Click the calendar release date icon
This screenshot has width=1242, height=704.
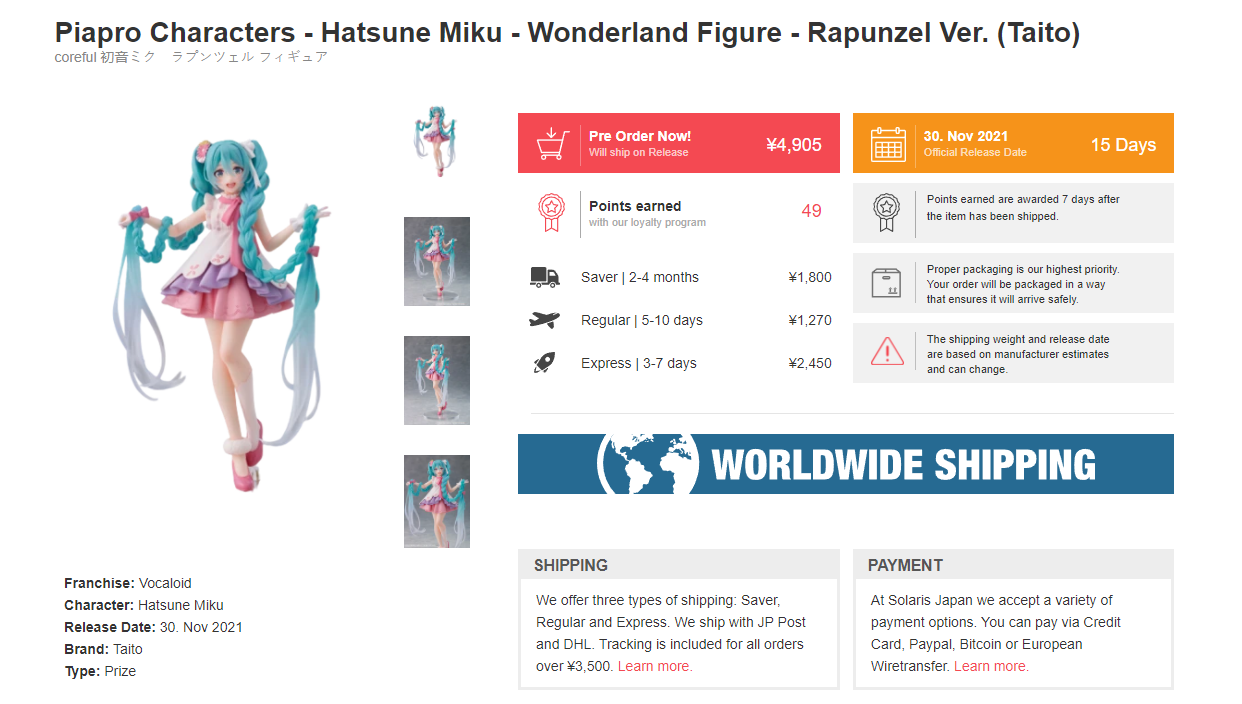(887, 144)
